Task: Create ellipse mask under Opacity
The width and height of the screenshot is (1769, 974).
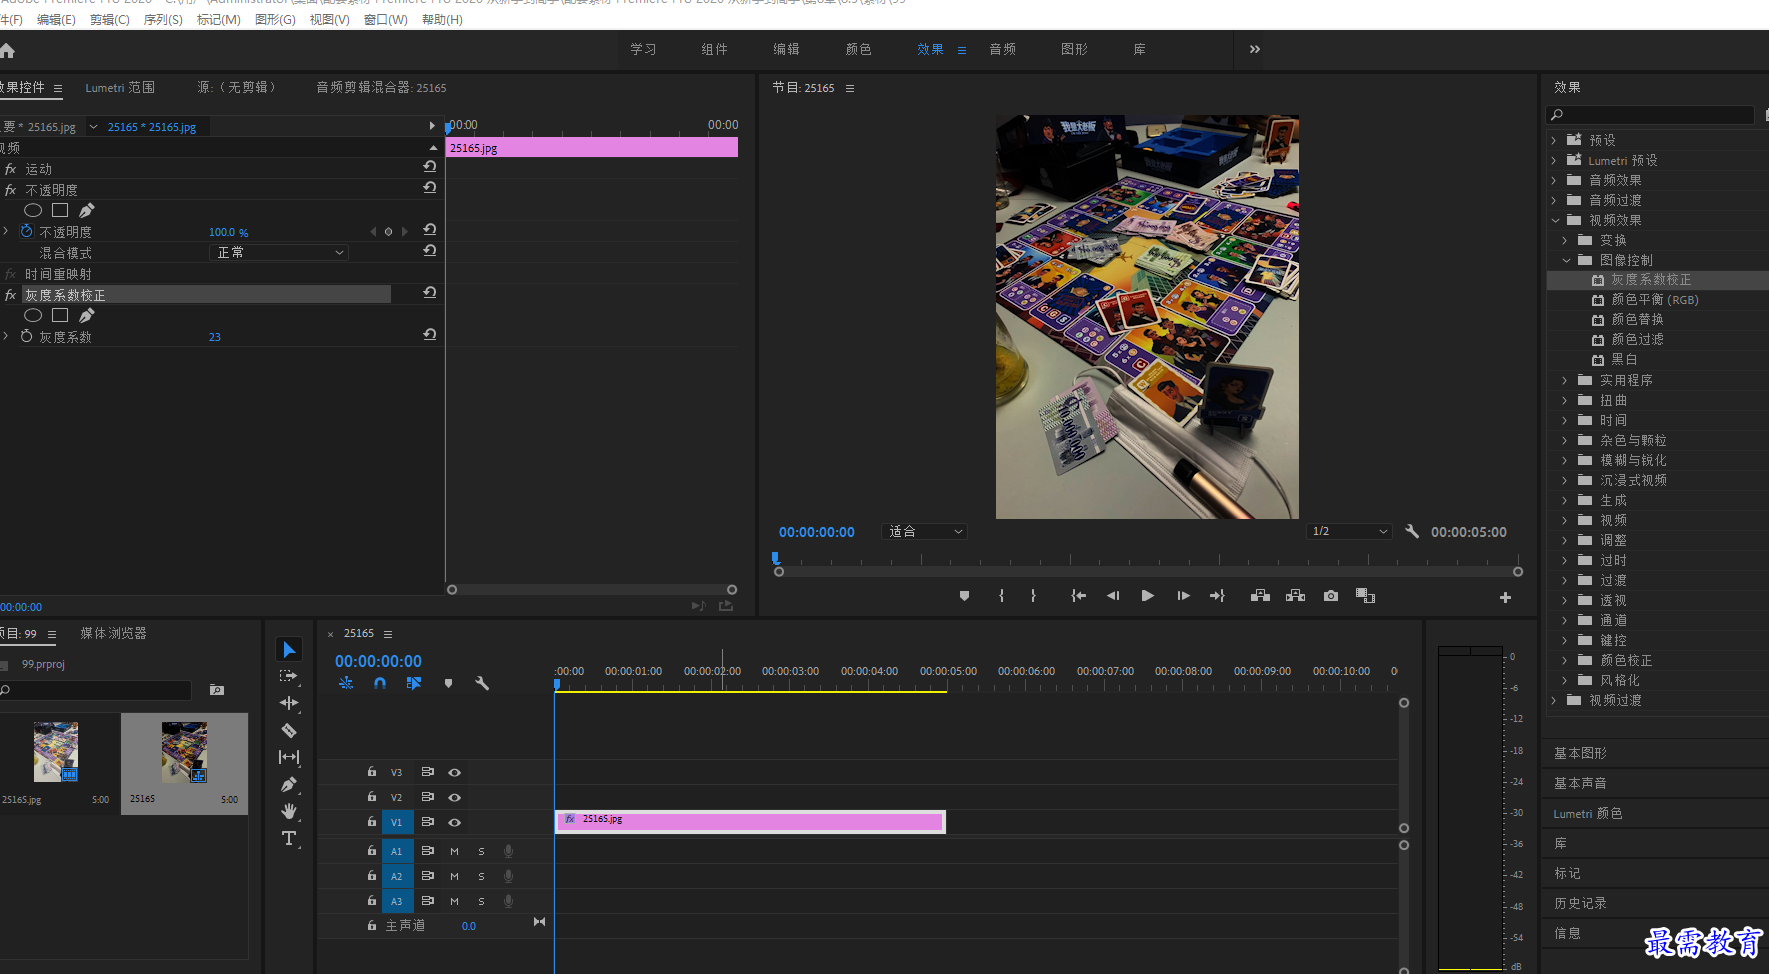Action: [x=33, y=211]
